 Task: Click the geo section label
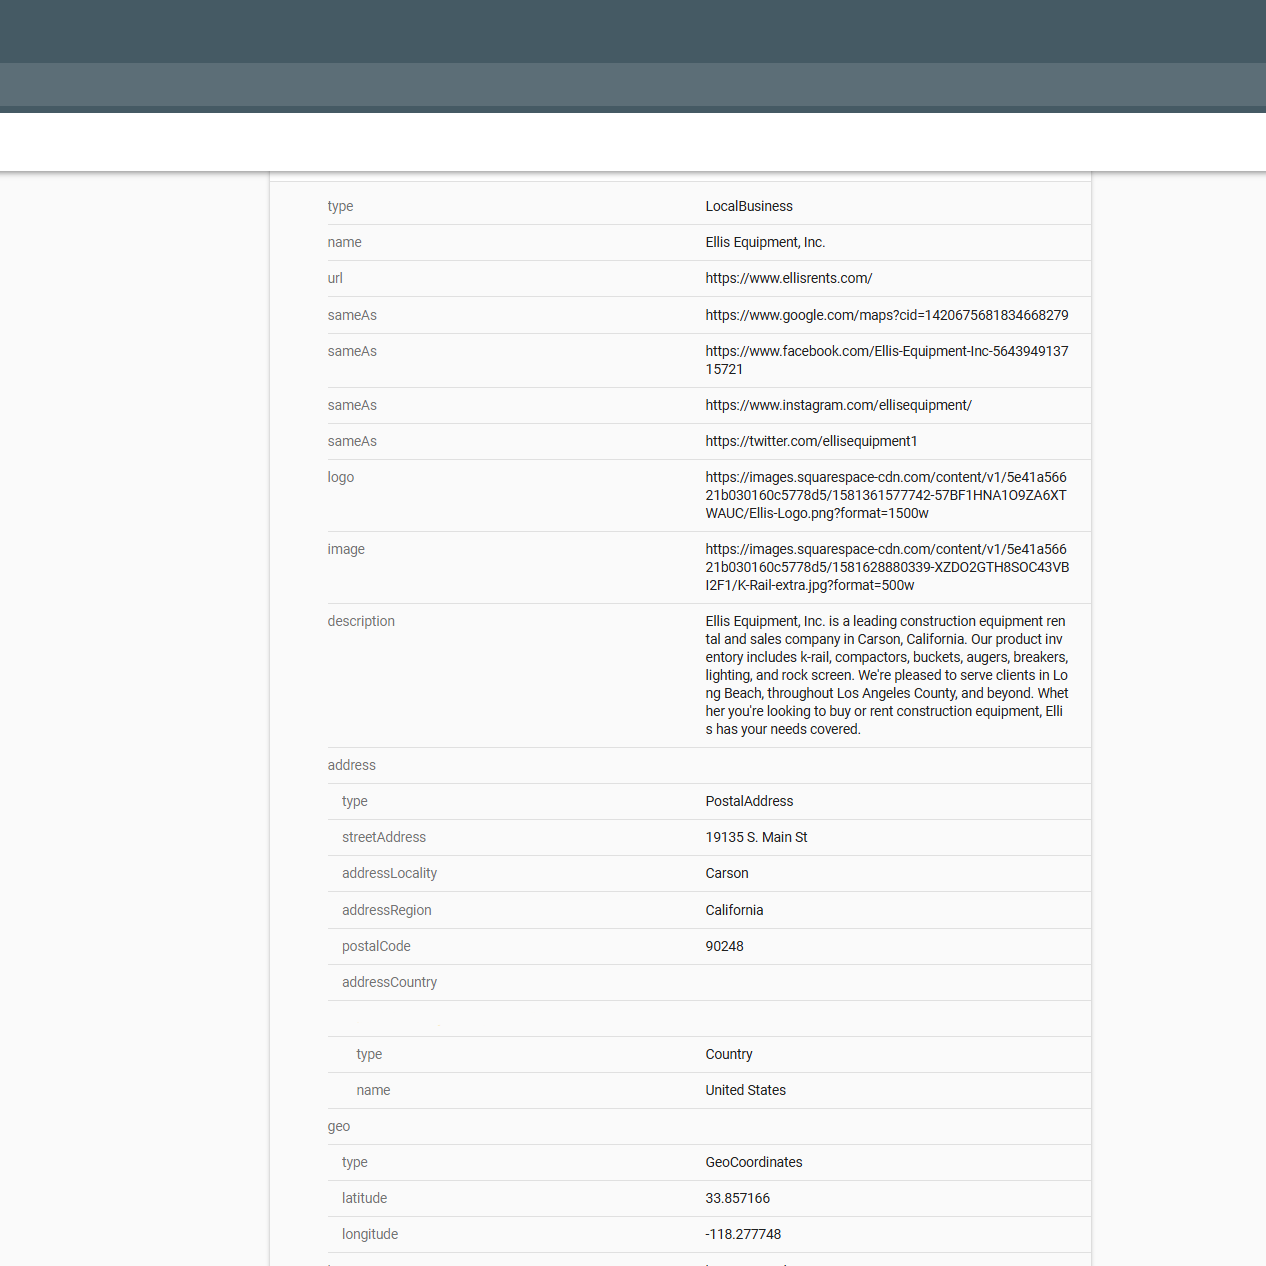(338, 1126)
